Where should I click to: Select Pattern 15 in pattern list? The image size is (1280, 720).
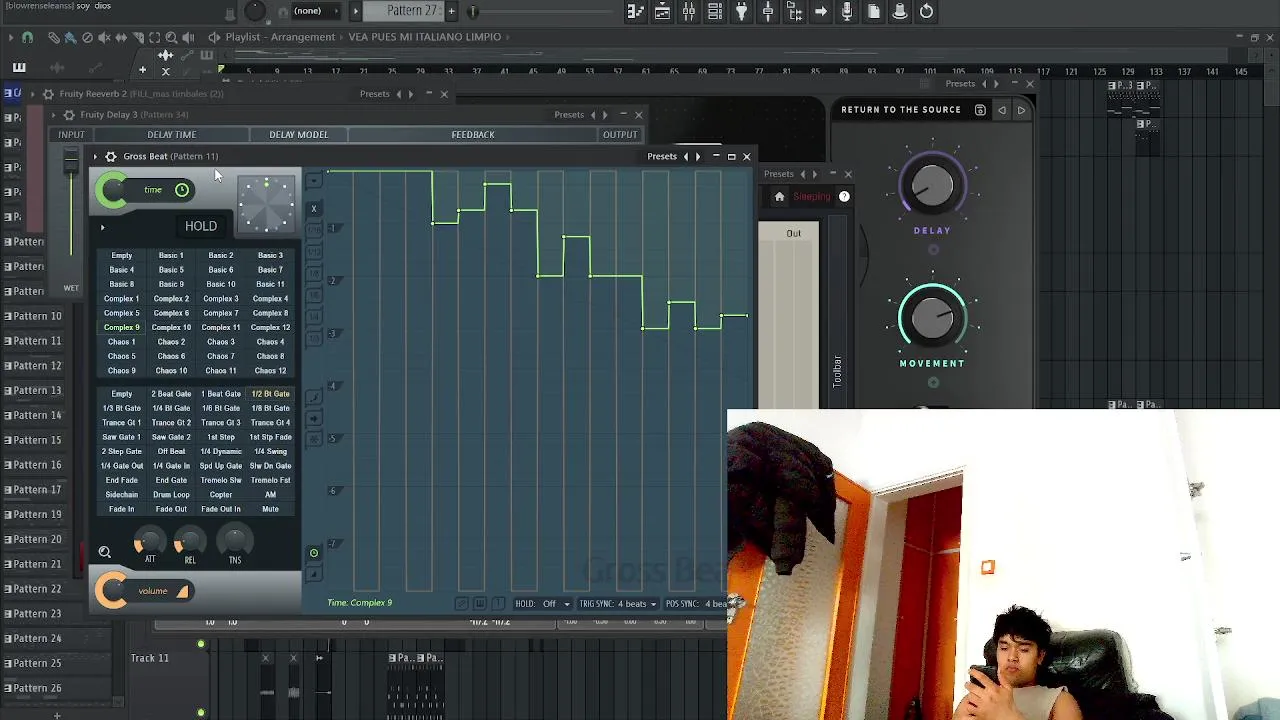coord(37,440)
